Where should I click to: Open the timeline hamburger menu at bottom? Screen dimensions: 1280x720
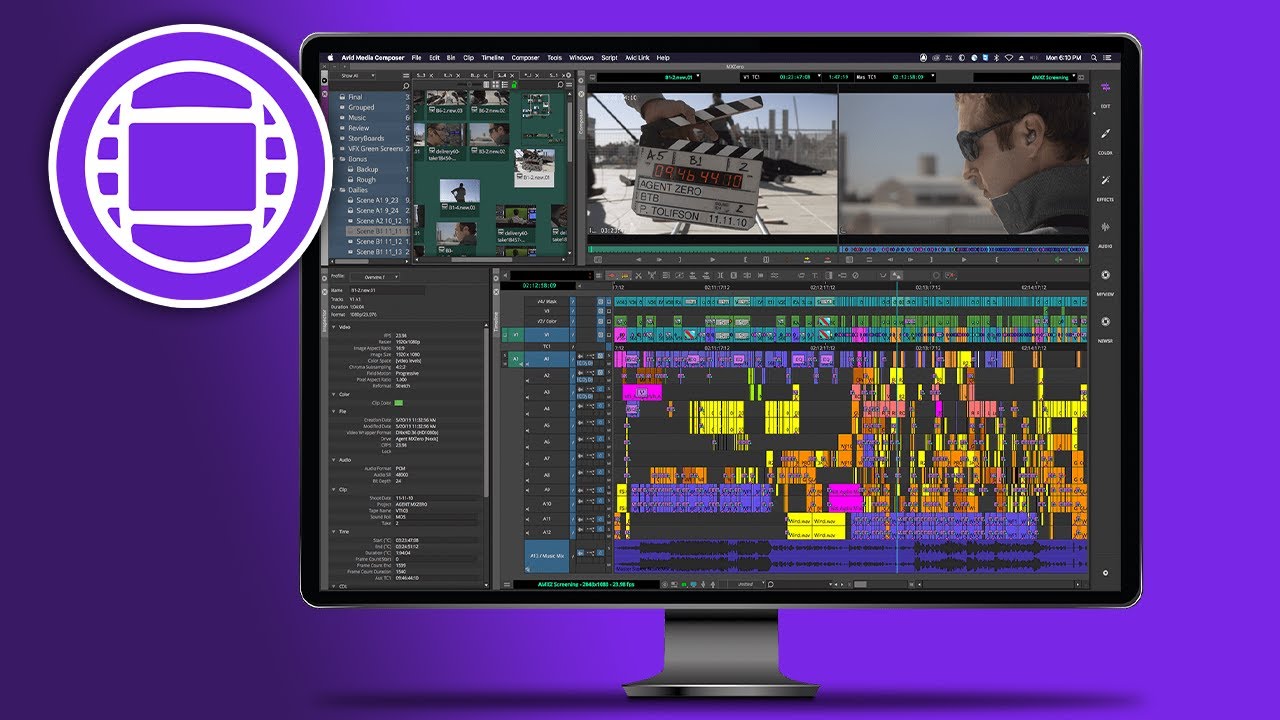click(507, 584)
